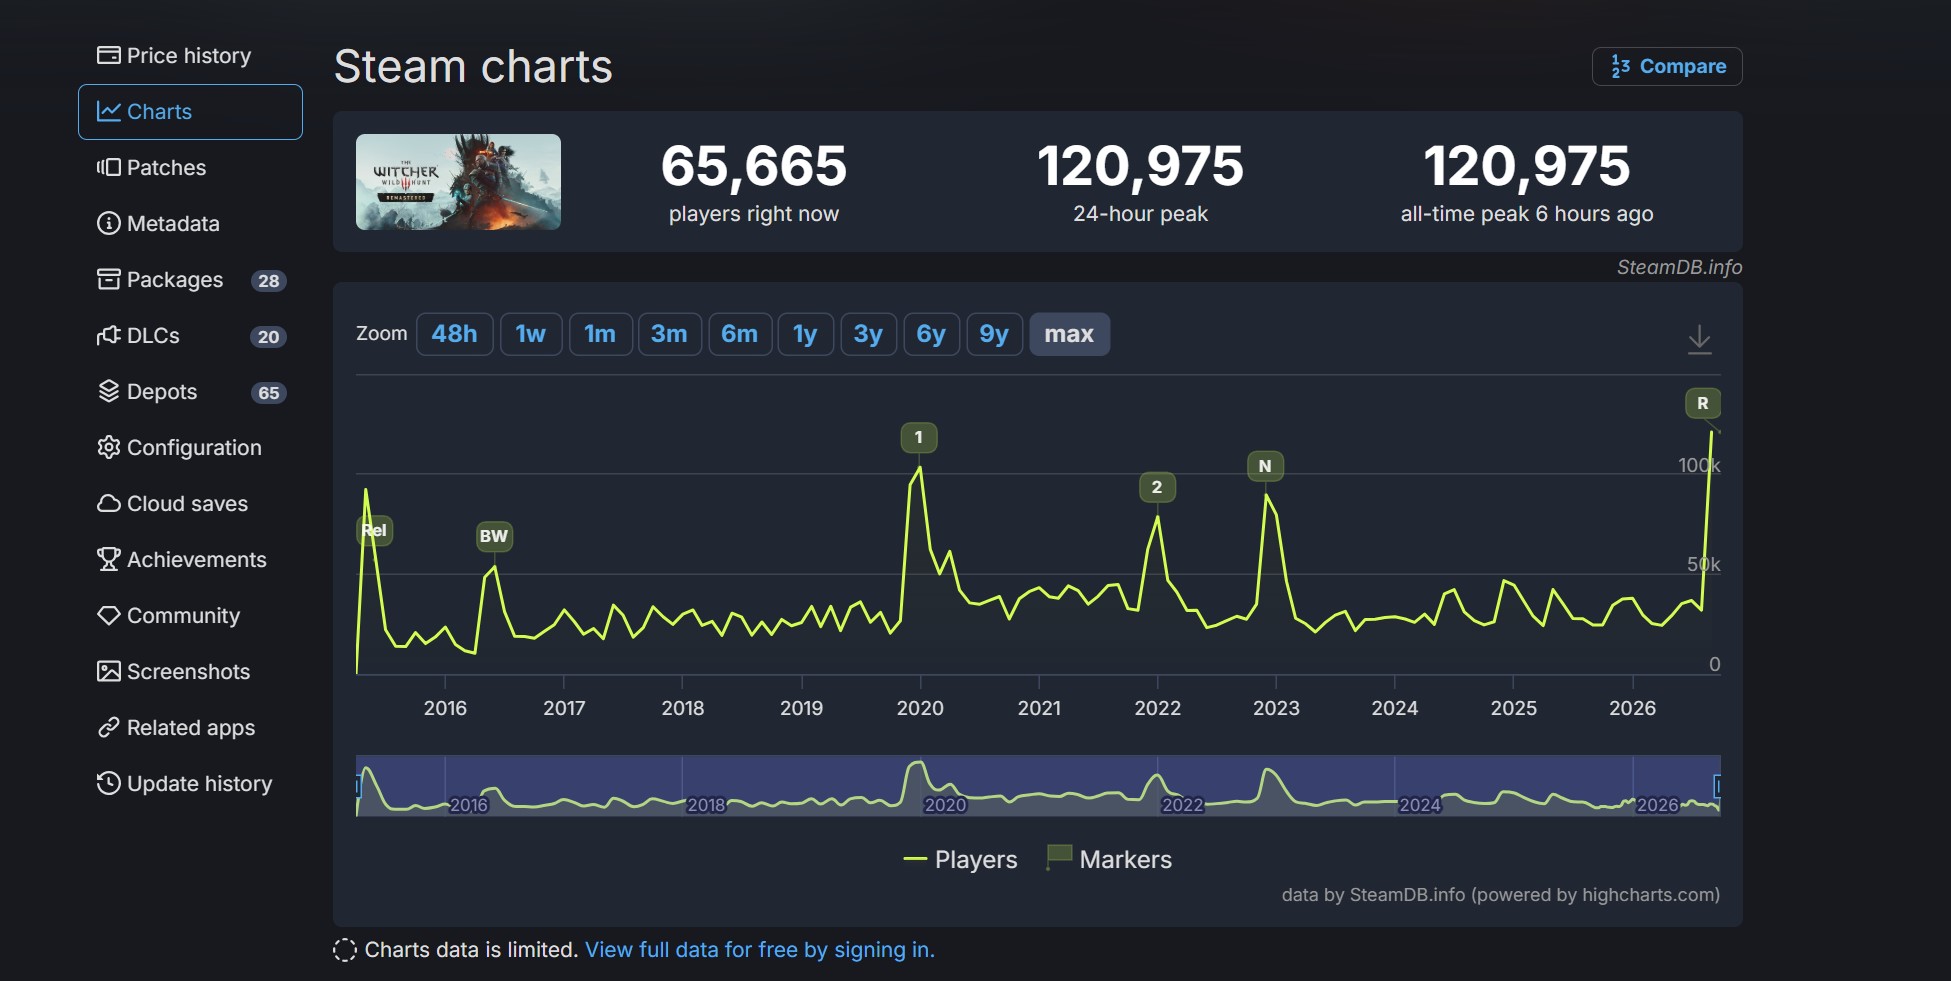Click the Compare button
1951x981 pixels.
(1667, 66)
